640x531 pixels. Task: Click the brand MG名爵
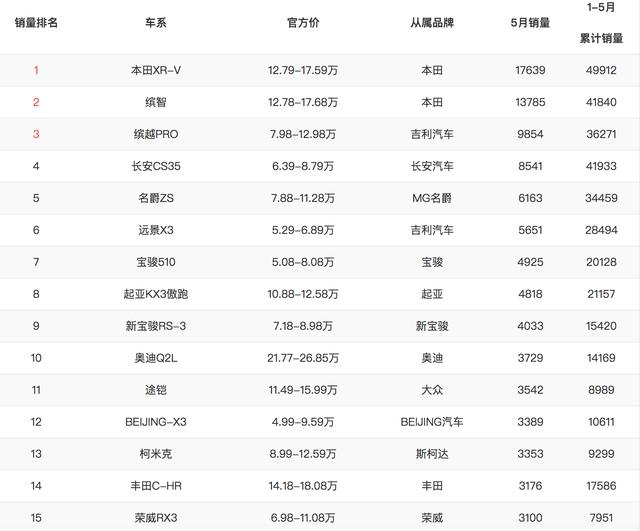432,198
